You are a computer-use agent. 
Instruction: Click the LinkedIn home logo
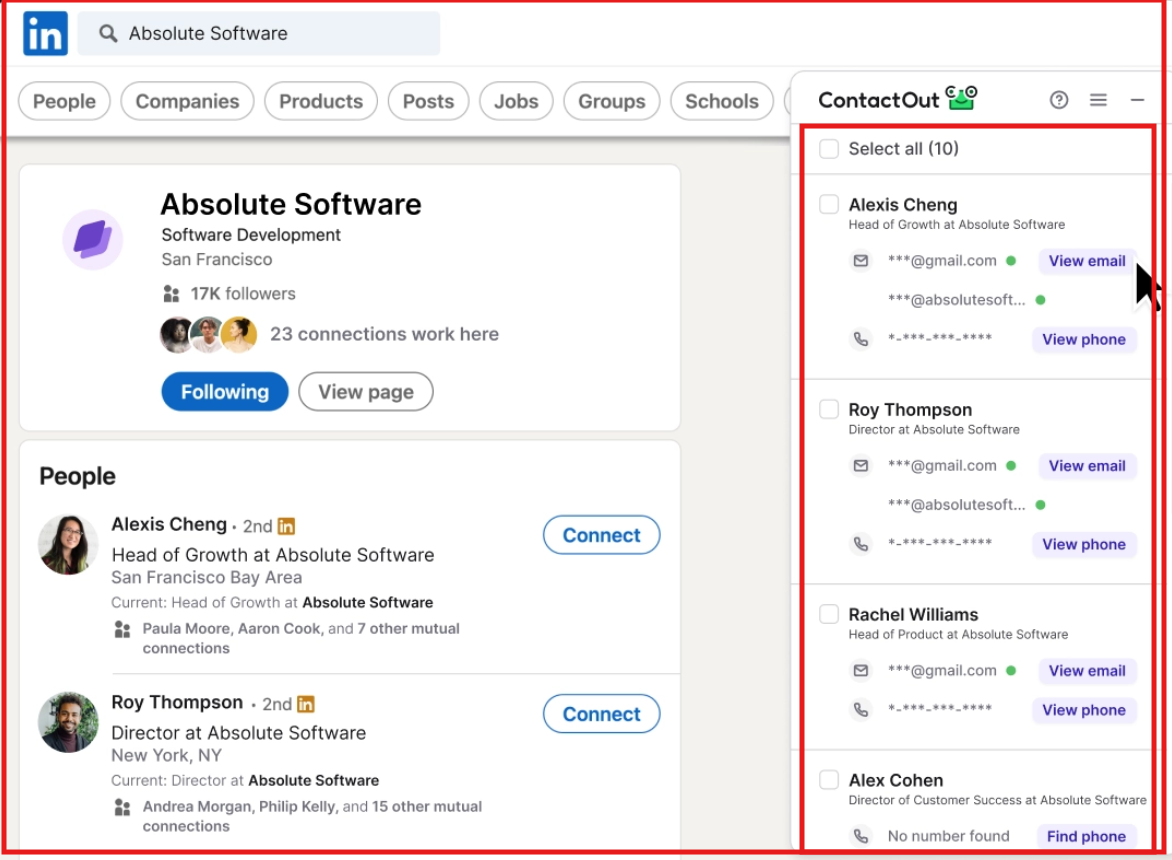[x=45, y=33]
